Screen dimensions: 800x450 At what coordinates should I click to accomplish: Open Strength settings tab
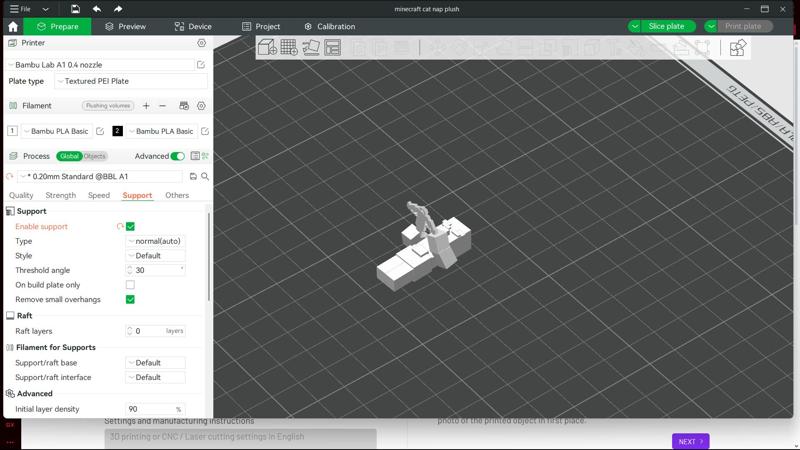point(60,195)
